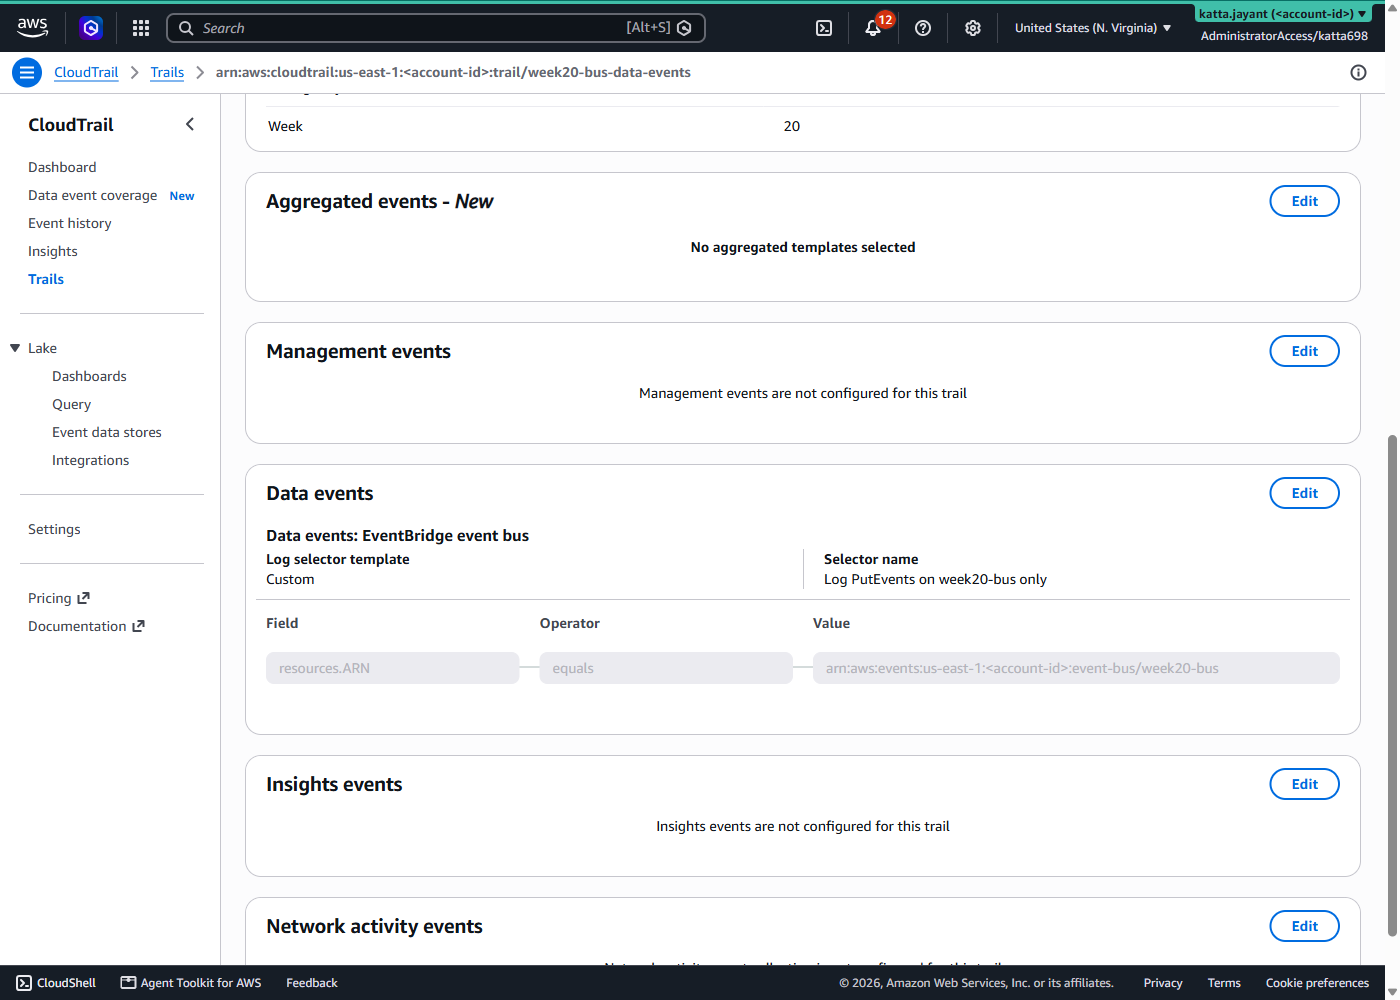The width and height of the screenshot is (1400, 1000).
Task: Click the 'Week' tag key cell
Action: click(x=285, y=126)
